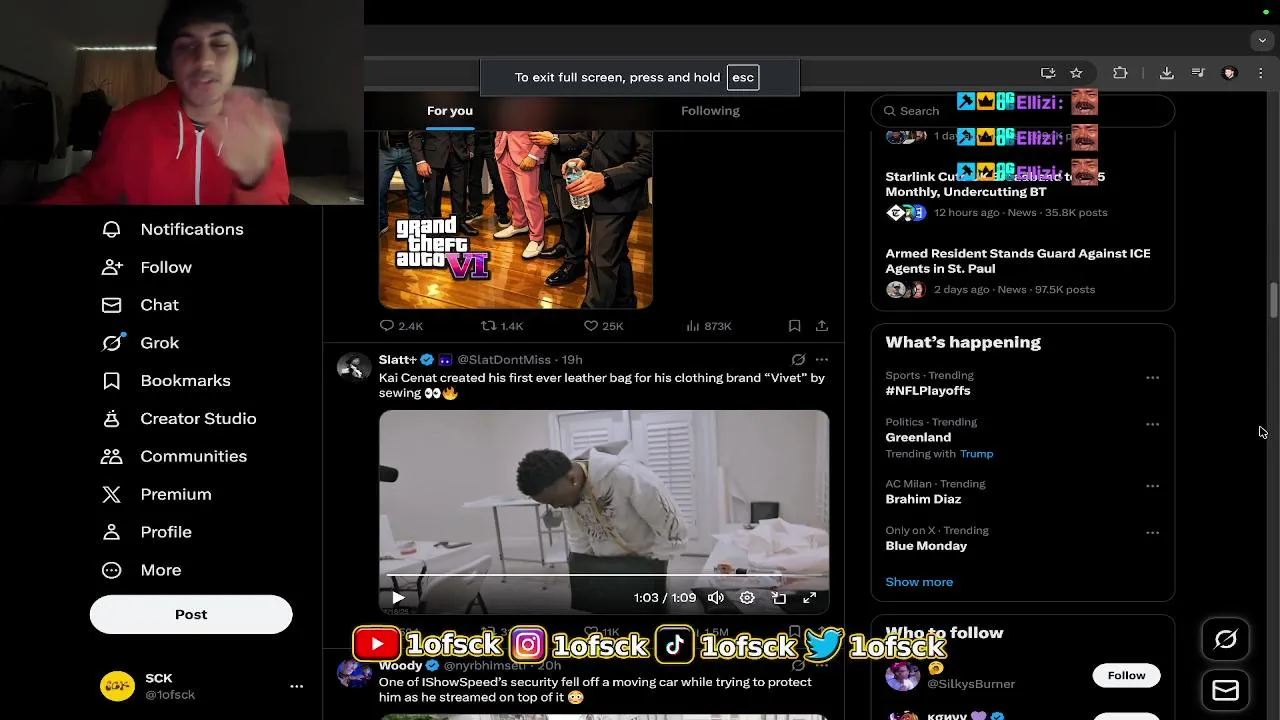Open Chat in the sidebar
Viewport: 1280px width, 720px height.
coord(140,305)
